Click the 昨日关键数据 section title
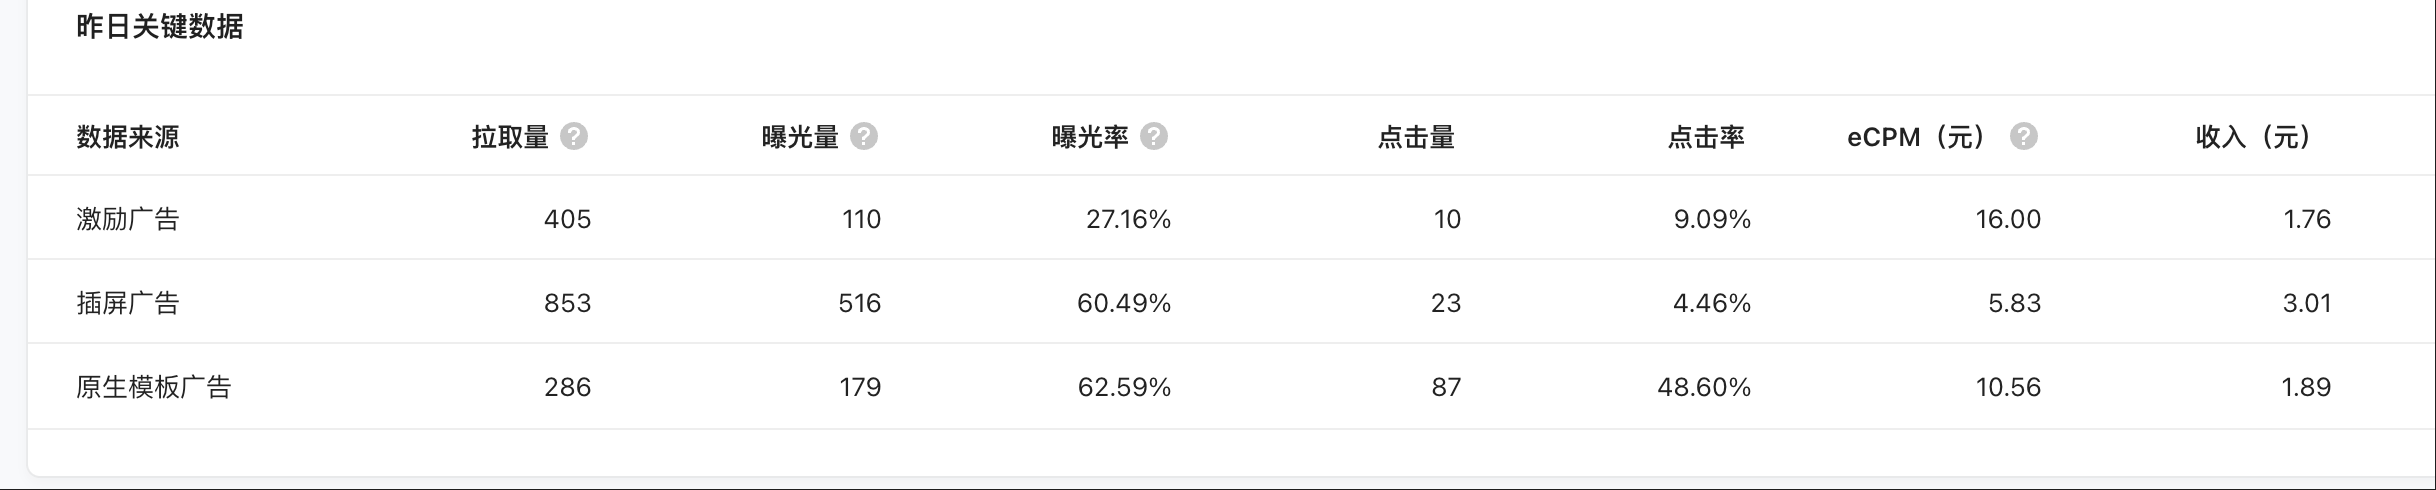This screenshot has width=2436, height=490. tap(160, 27)
